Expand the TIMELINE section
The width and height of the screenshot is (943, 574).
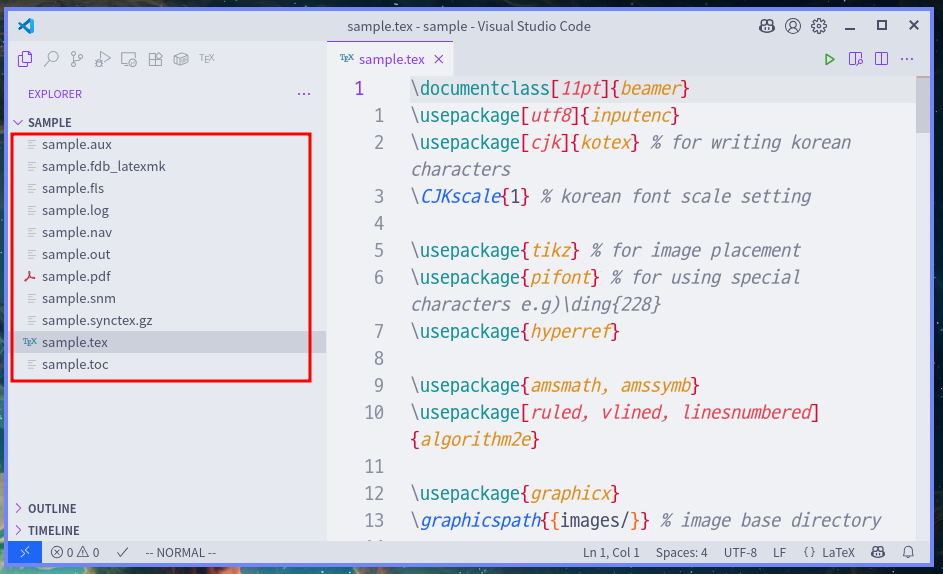coord(53,531)
